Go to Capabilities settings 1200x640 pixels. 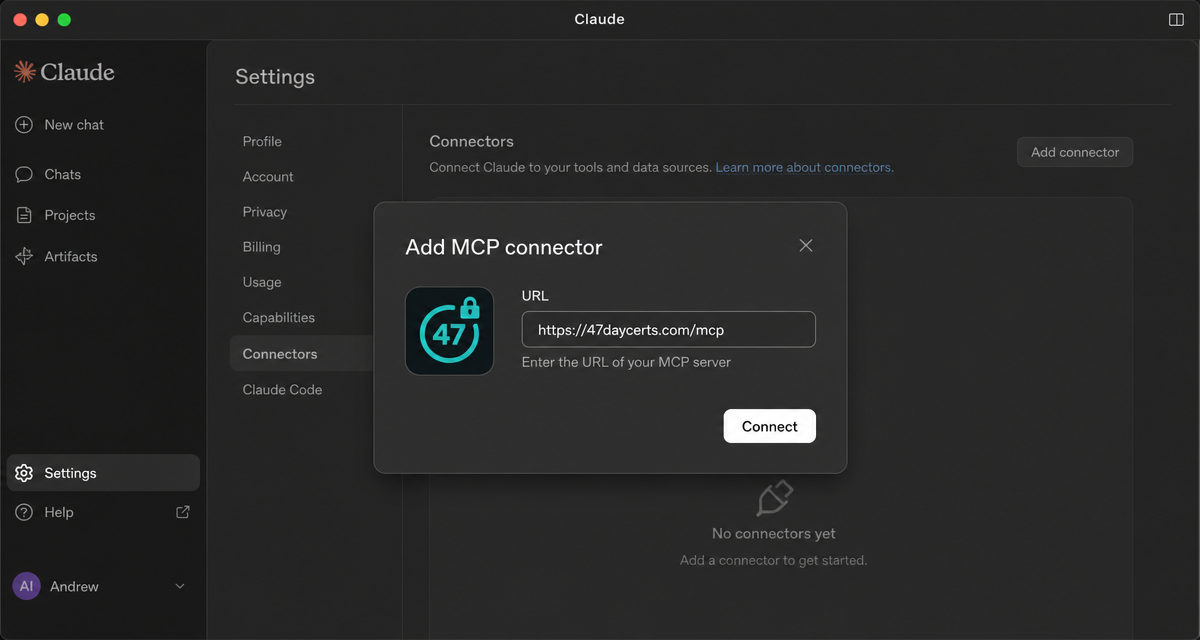tap(279, 317)
